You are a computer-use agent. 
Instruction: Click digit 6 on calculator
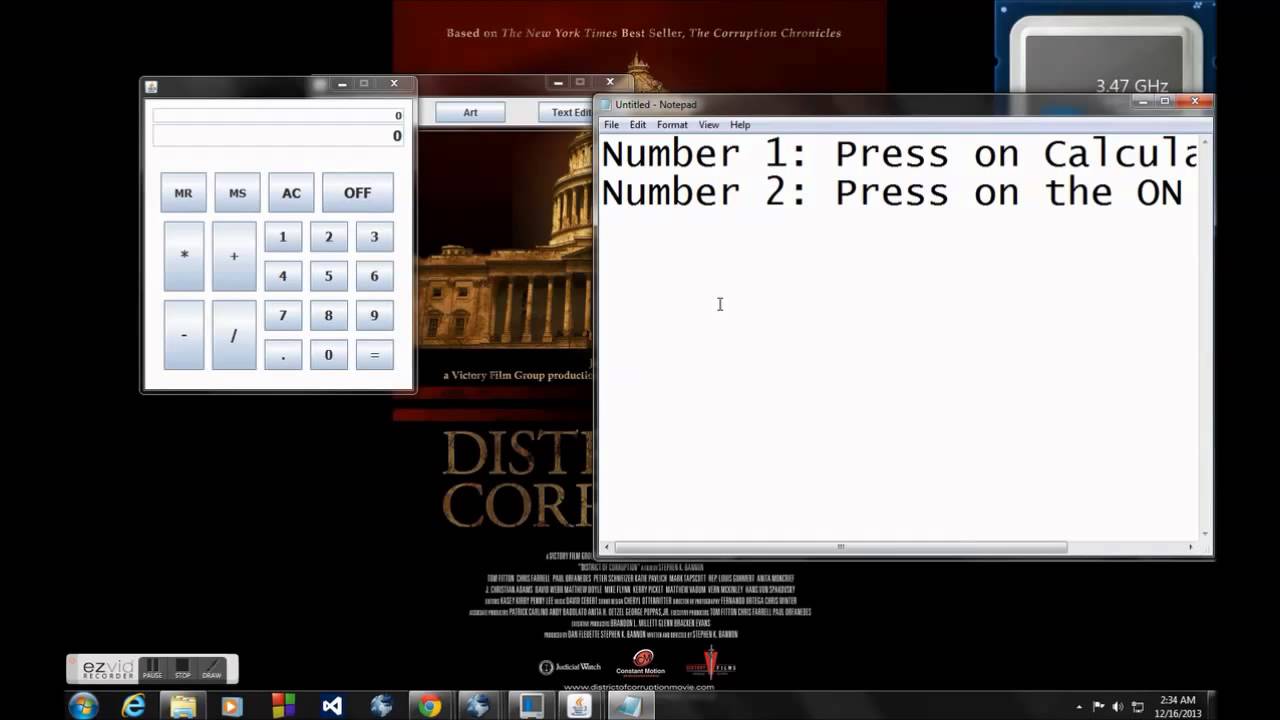(375, 276)
